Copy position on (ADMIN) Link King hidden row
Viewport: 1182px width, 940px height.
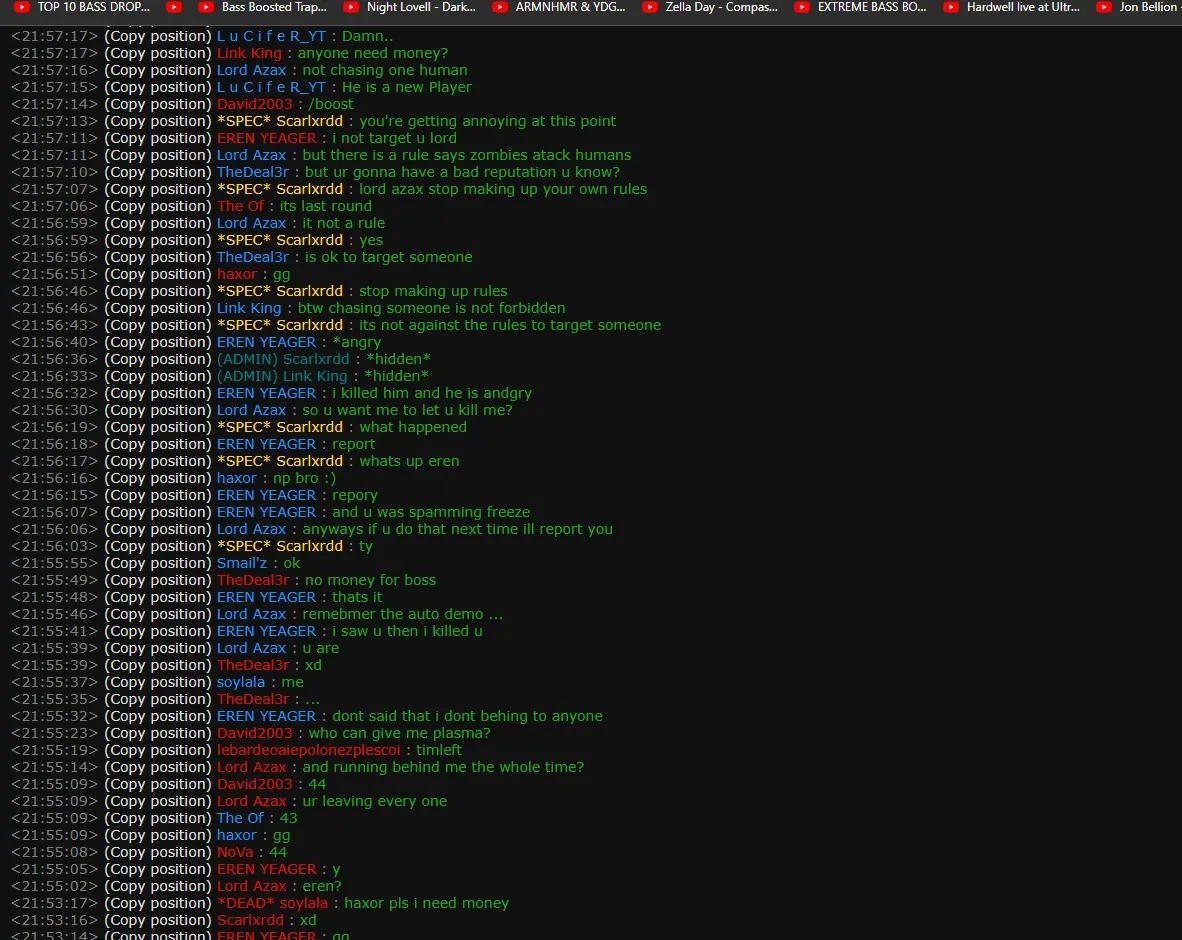(158, 376)
